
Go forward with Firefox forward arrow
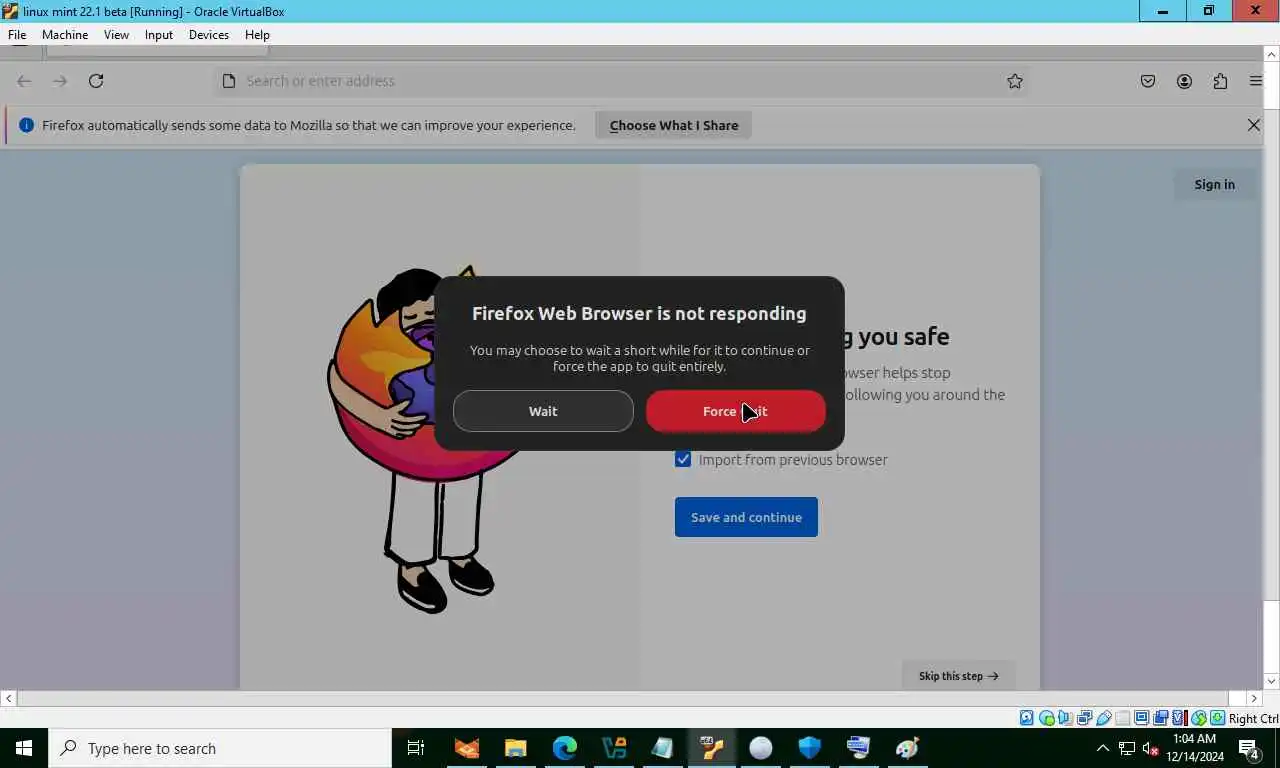tap(60, 81)
